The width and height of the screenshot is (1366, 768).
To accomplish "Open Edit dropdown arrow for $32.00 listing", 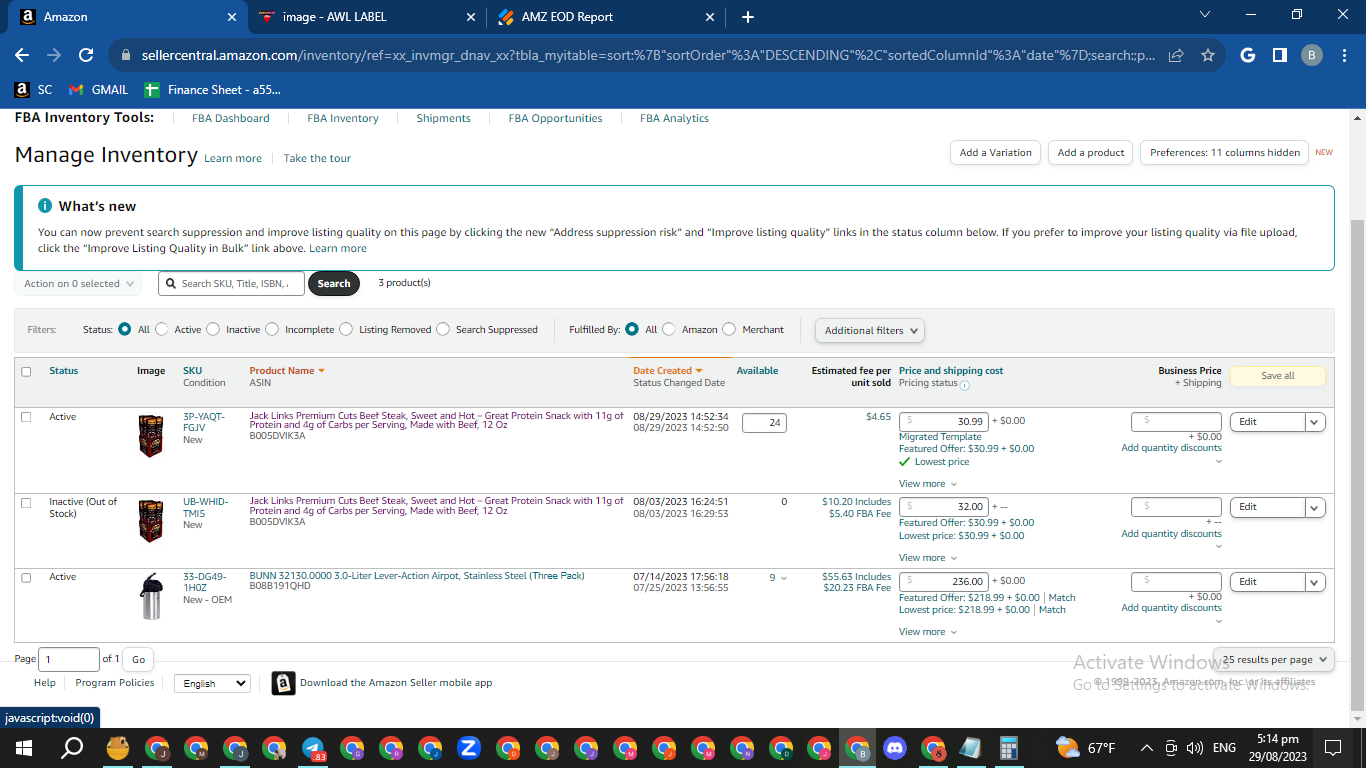I will (1315, 507).
